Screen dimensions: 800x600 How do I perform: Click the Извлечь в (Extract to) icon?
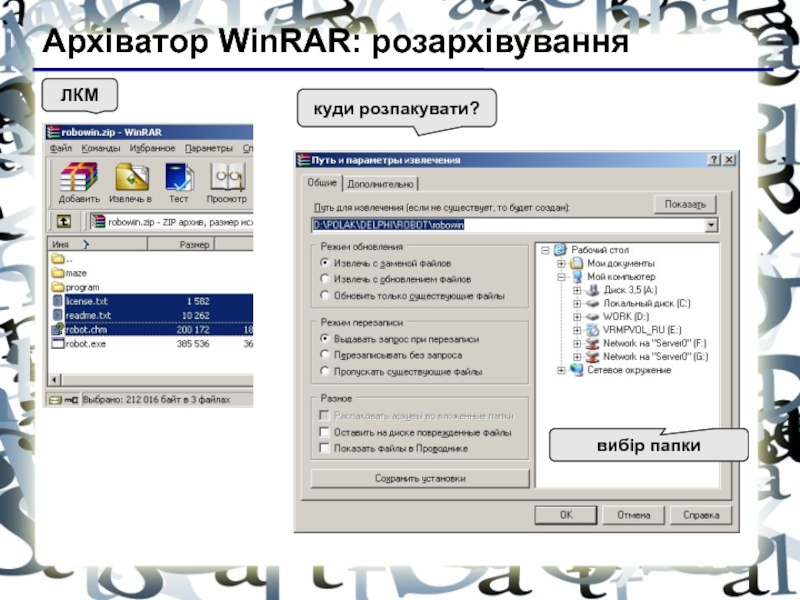coord(132,177)
